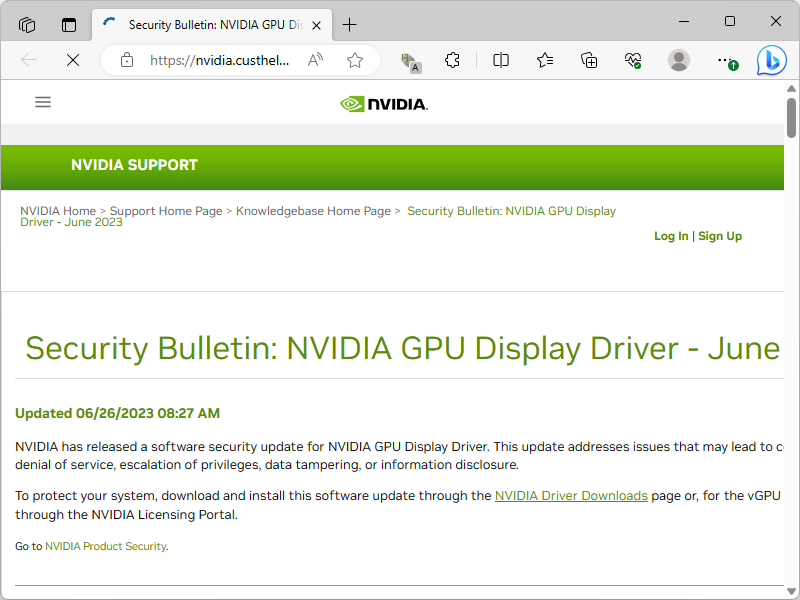Screen dimensions: 800x600
Task: Click the NVIDIA SUPPORT banner heading
Action: (x=134, y=165)
